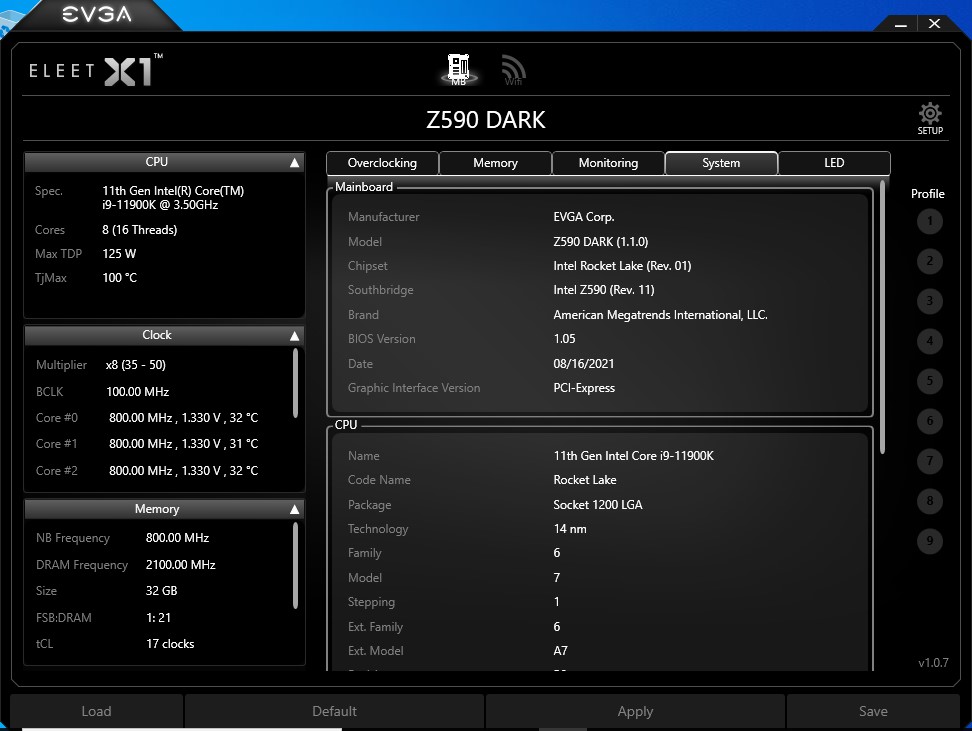
Task: Collapse the CPU panel arrow
Action: (294, 162)
